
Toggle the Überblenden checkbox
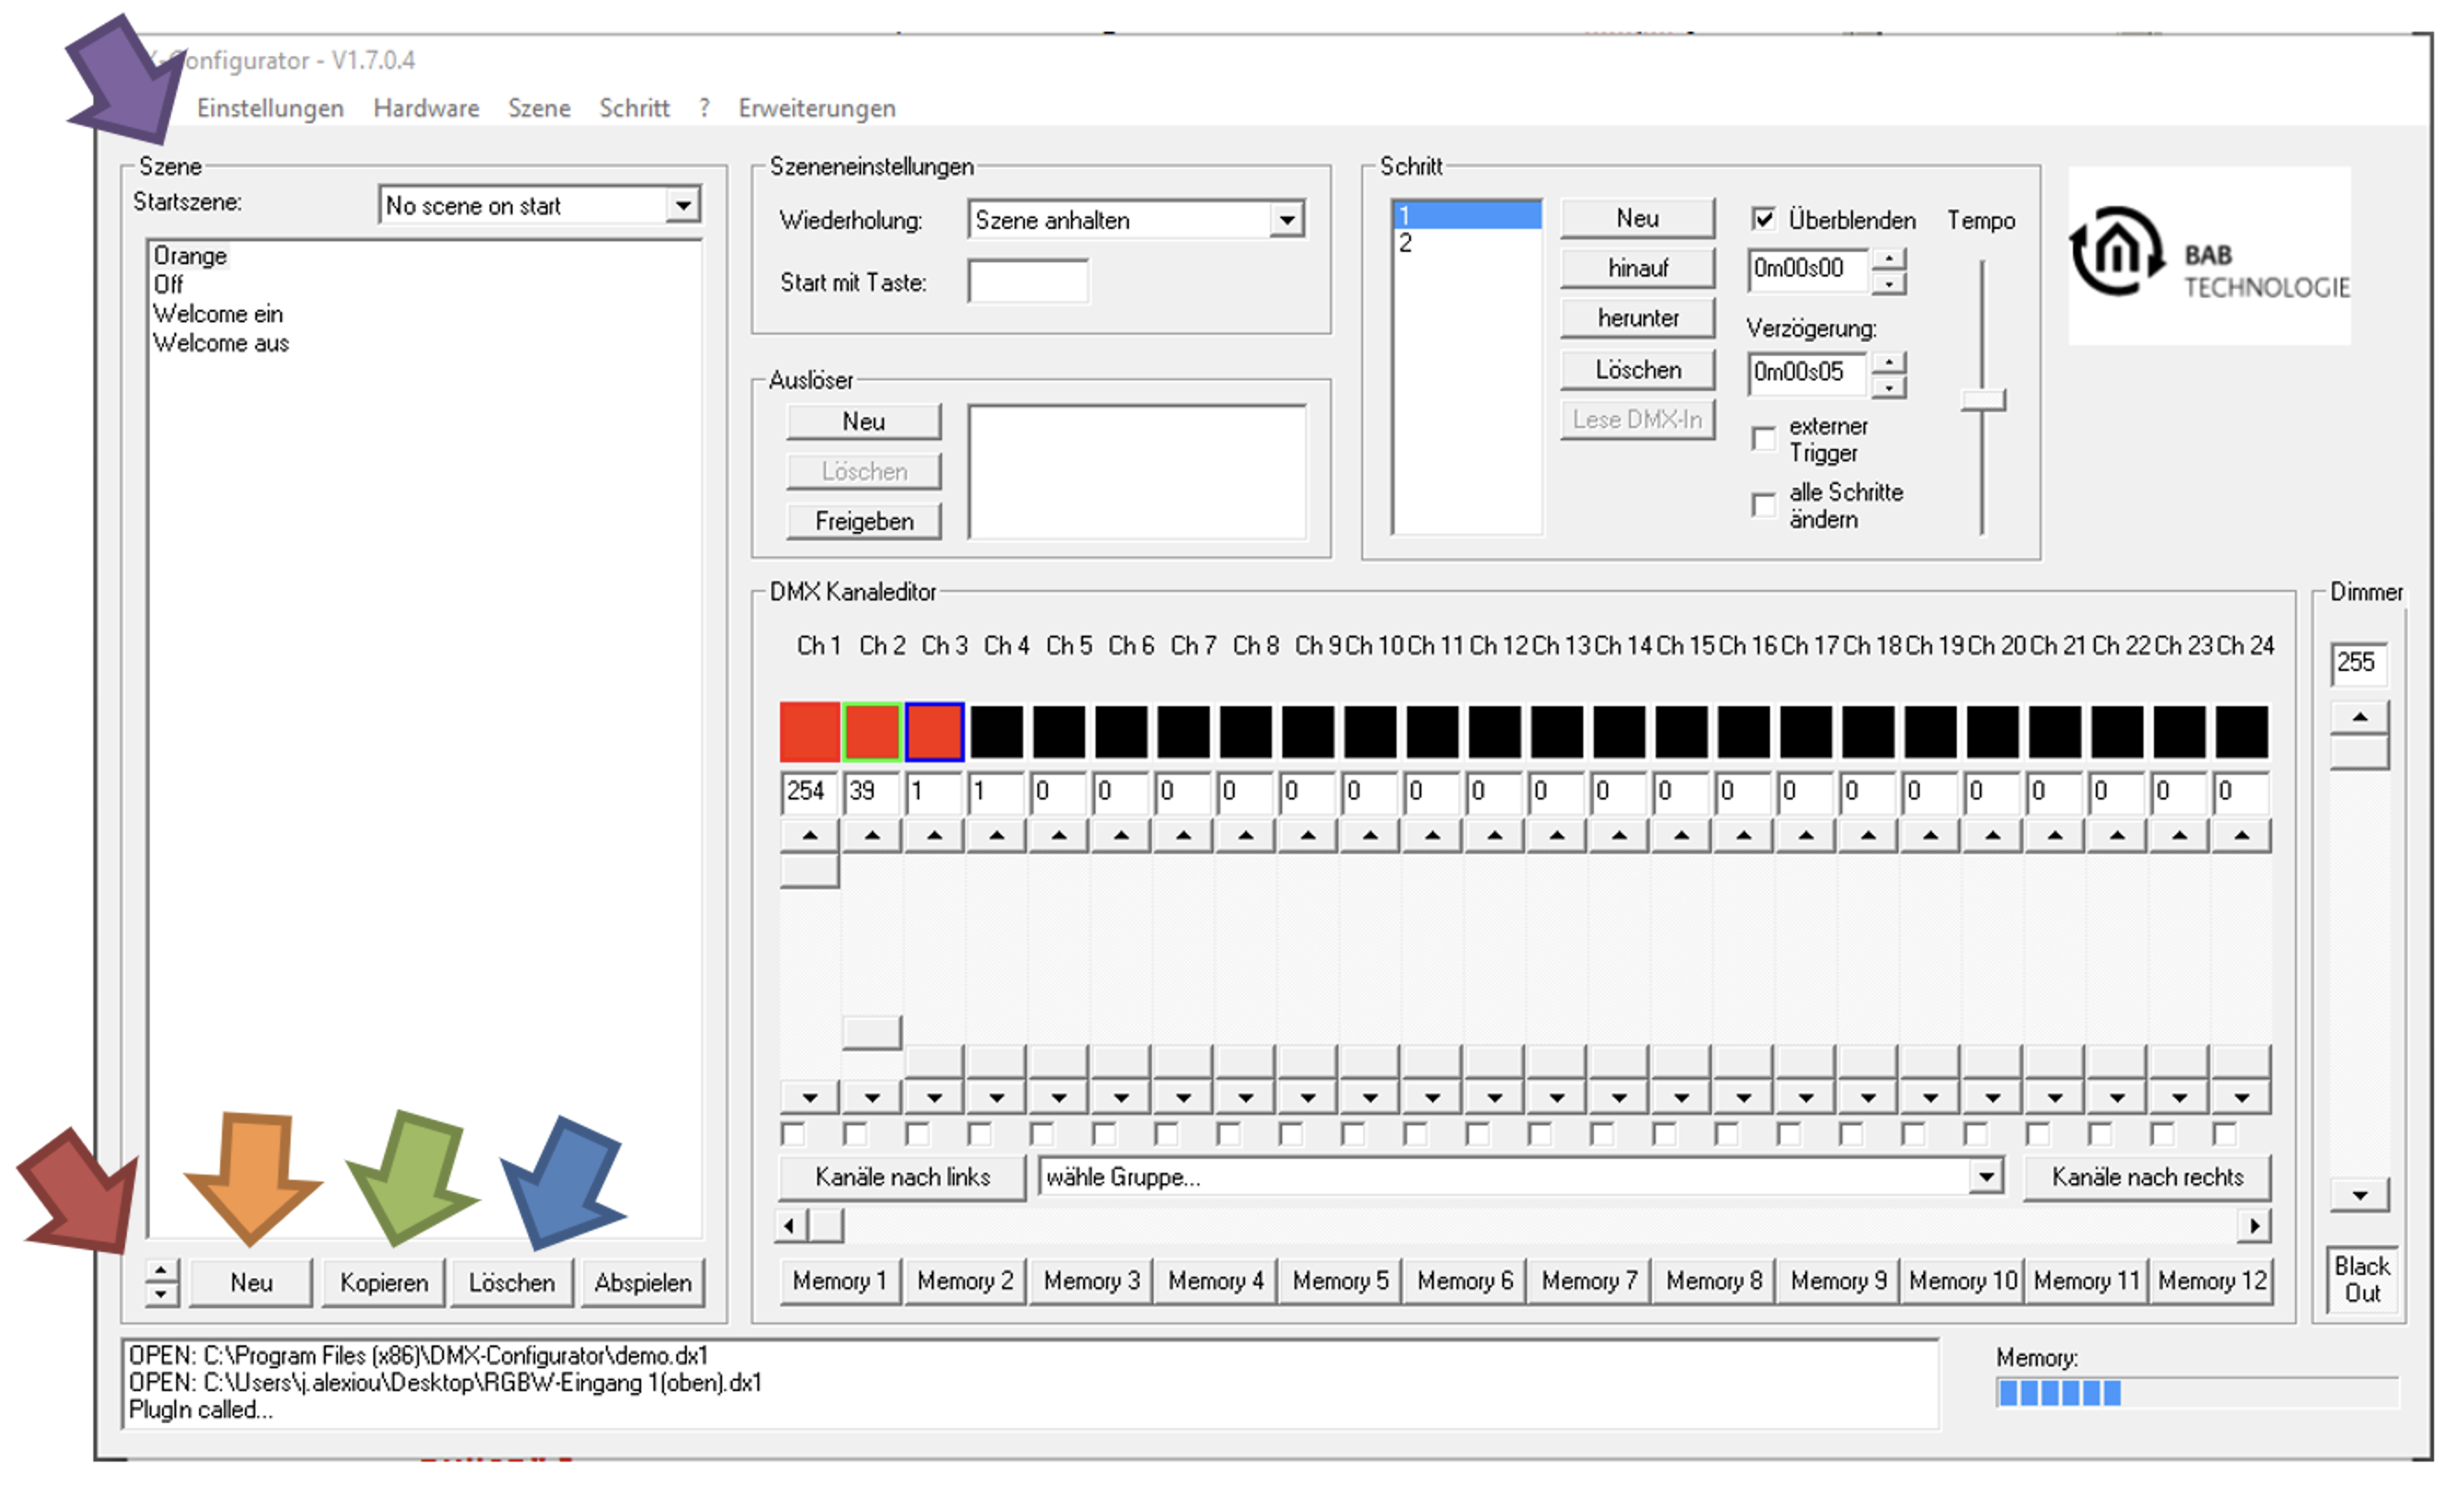pos(1763,218)
